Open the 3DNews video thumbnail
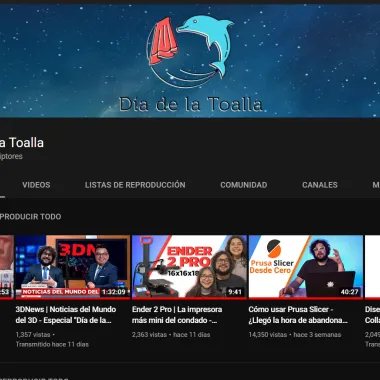Image resolution: width=380 pixels, height=380 pixels. [x=72, y=266]
